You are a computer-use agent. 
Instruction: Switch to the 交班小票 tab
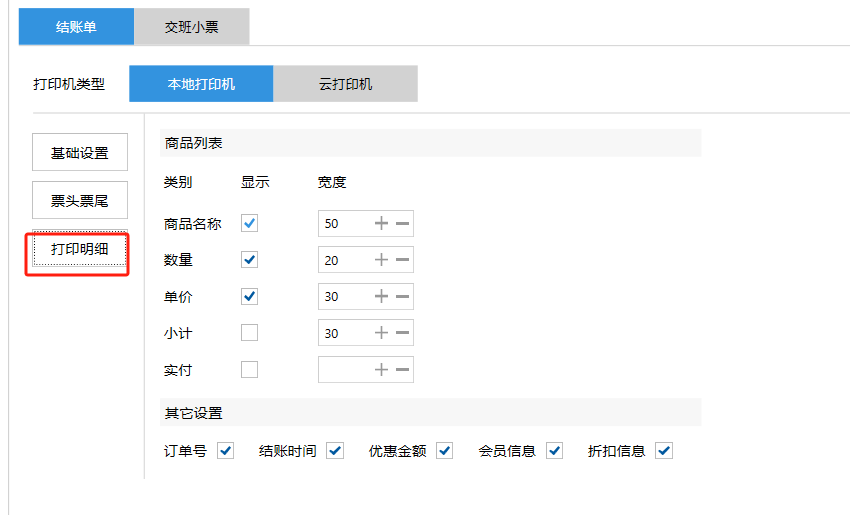[192, 27]
